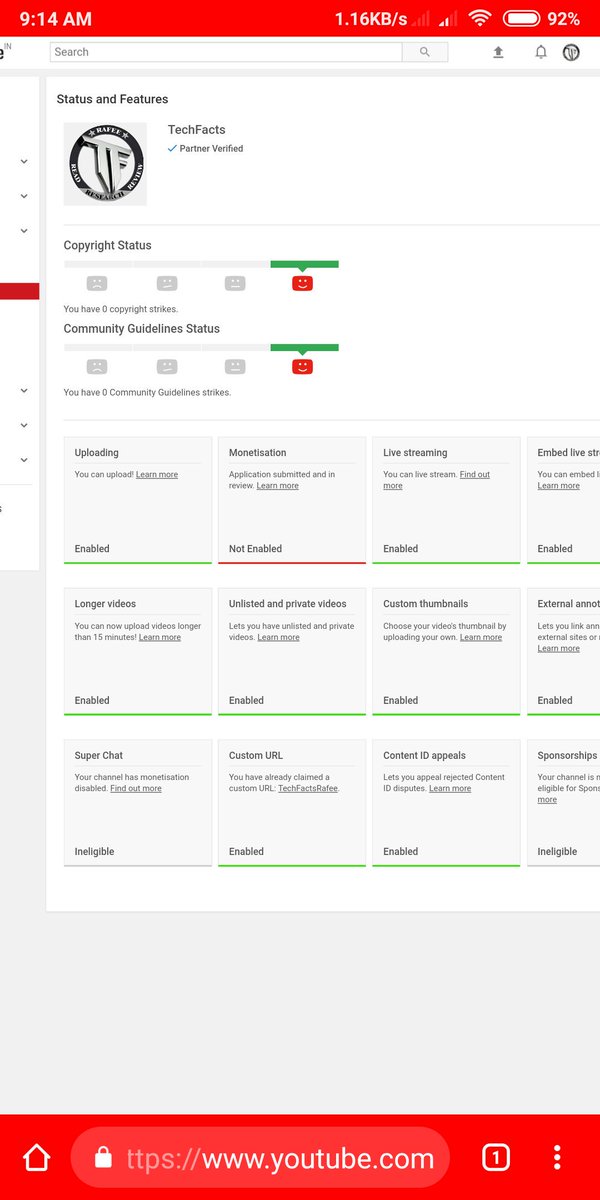Select the red highlighted sidebar item
This screenshot has width=600, height=1200.
point(19,291)
